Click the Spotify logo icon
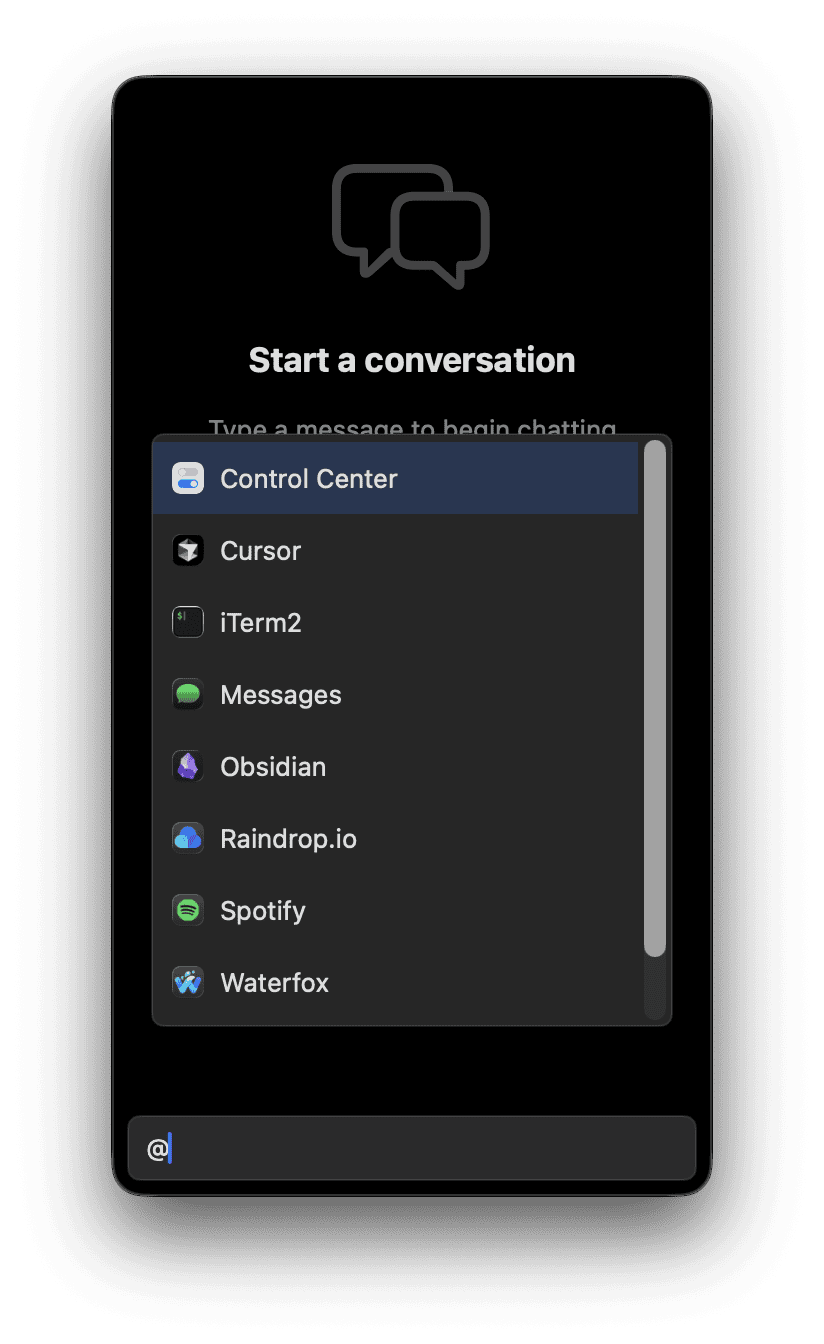This screenshot has height=1344, width=824. [x=188, y=910]
